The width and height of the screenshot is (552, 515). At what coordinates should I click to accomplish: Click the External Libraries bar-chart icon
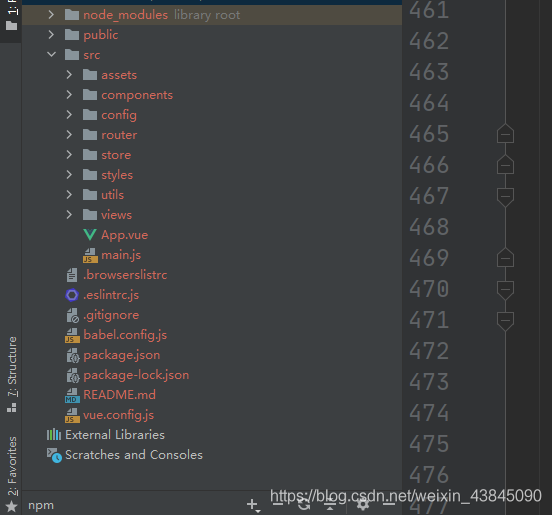point(54,435)
